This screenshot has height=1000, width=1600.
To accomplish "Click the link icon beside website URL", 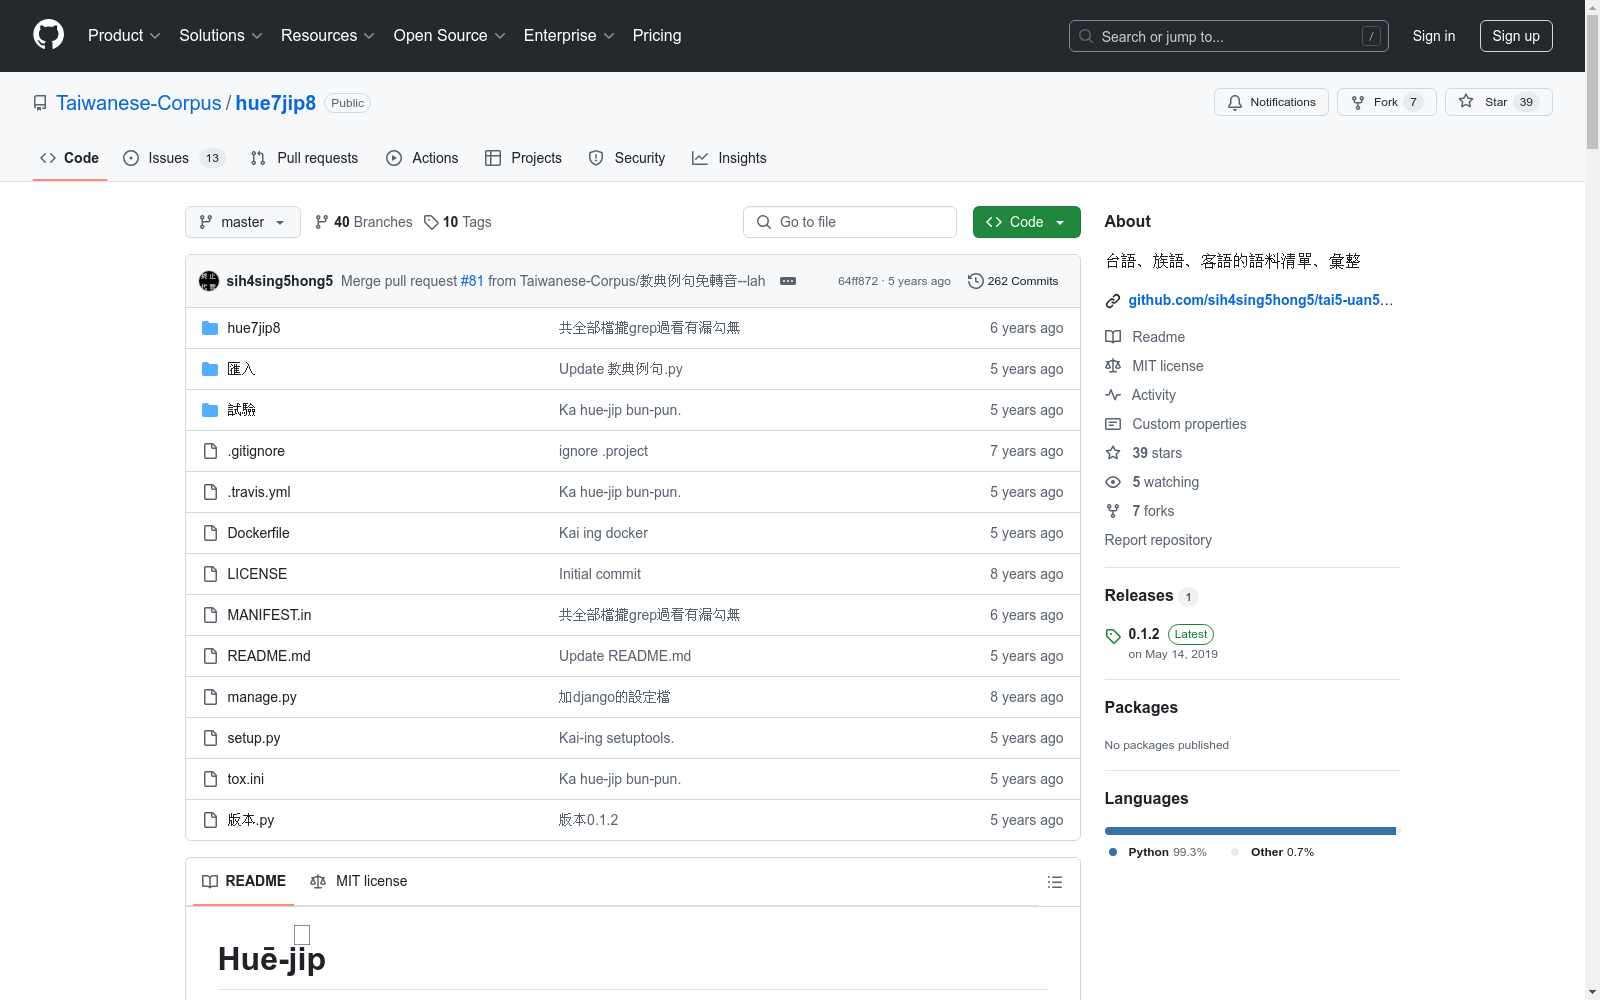I will 1113,301.
